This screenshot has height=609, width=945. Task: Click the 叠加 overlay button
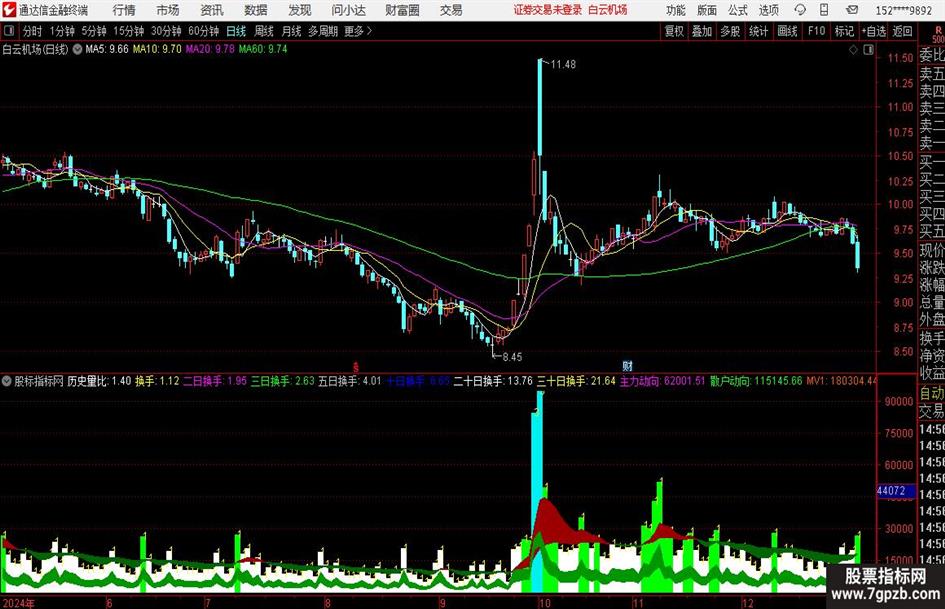click(x=702, y=31)
